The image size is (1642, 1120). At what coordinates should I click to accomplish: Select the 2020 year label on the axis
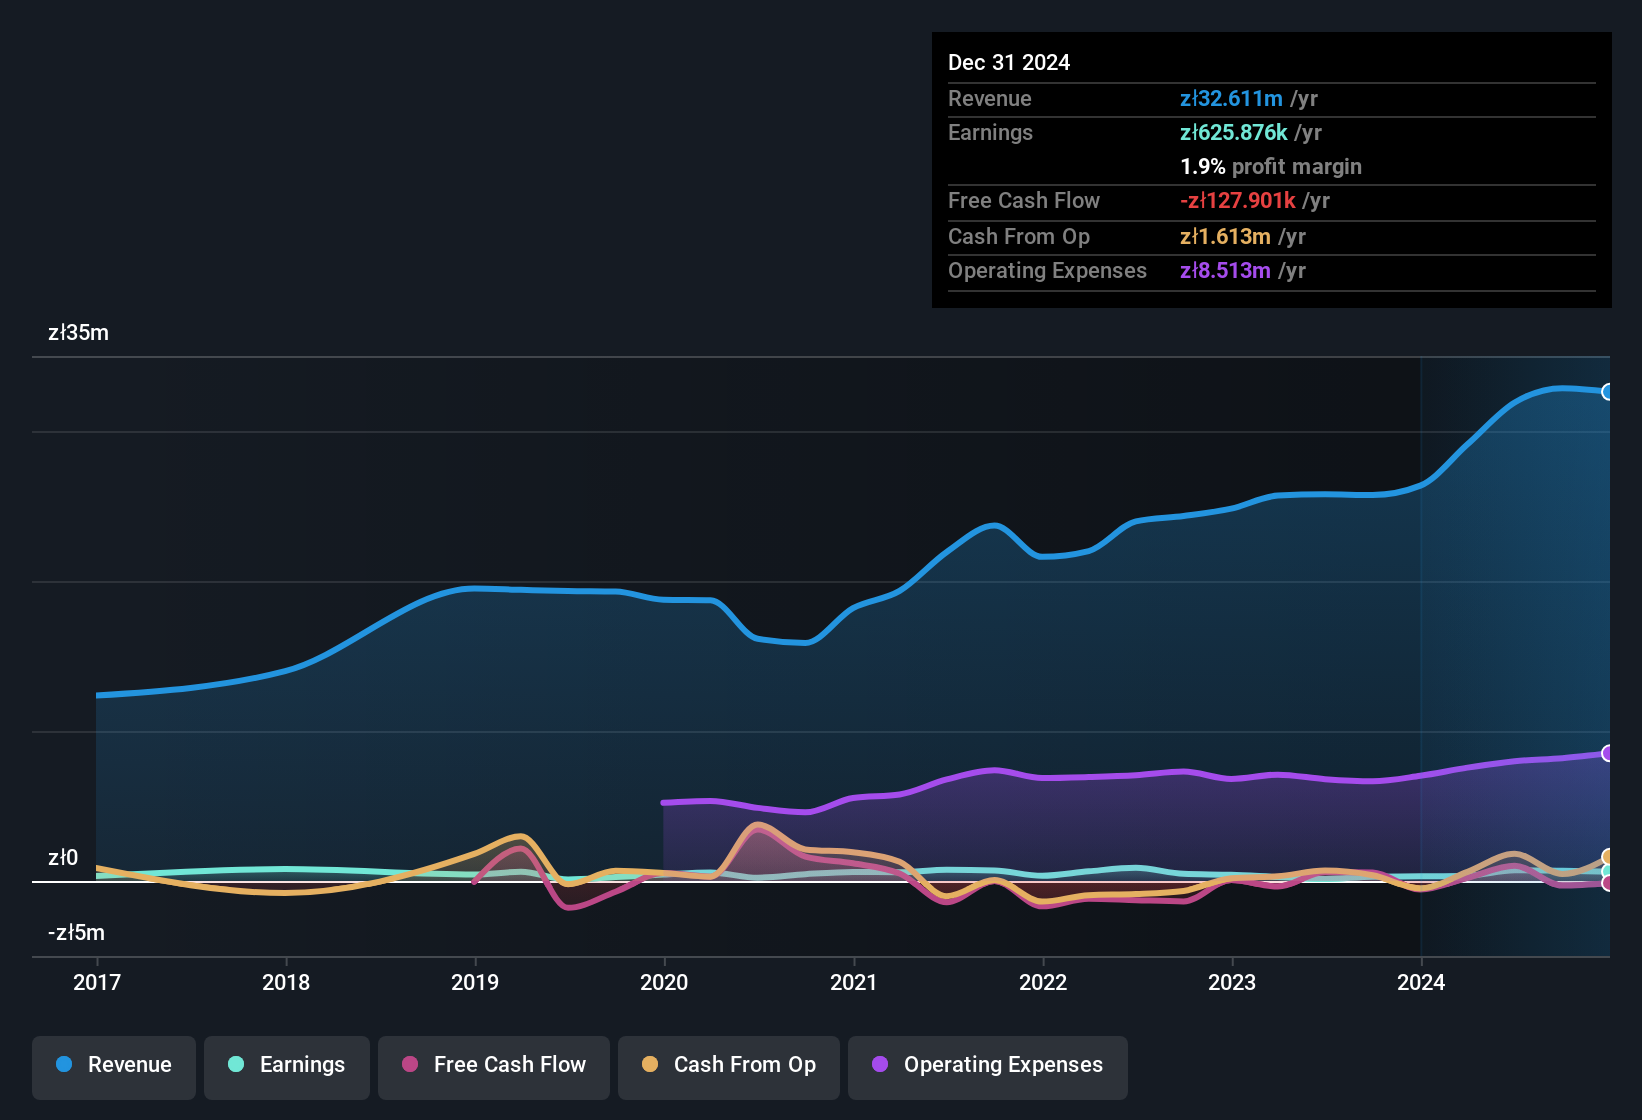click(665, 983)
